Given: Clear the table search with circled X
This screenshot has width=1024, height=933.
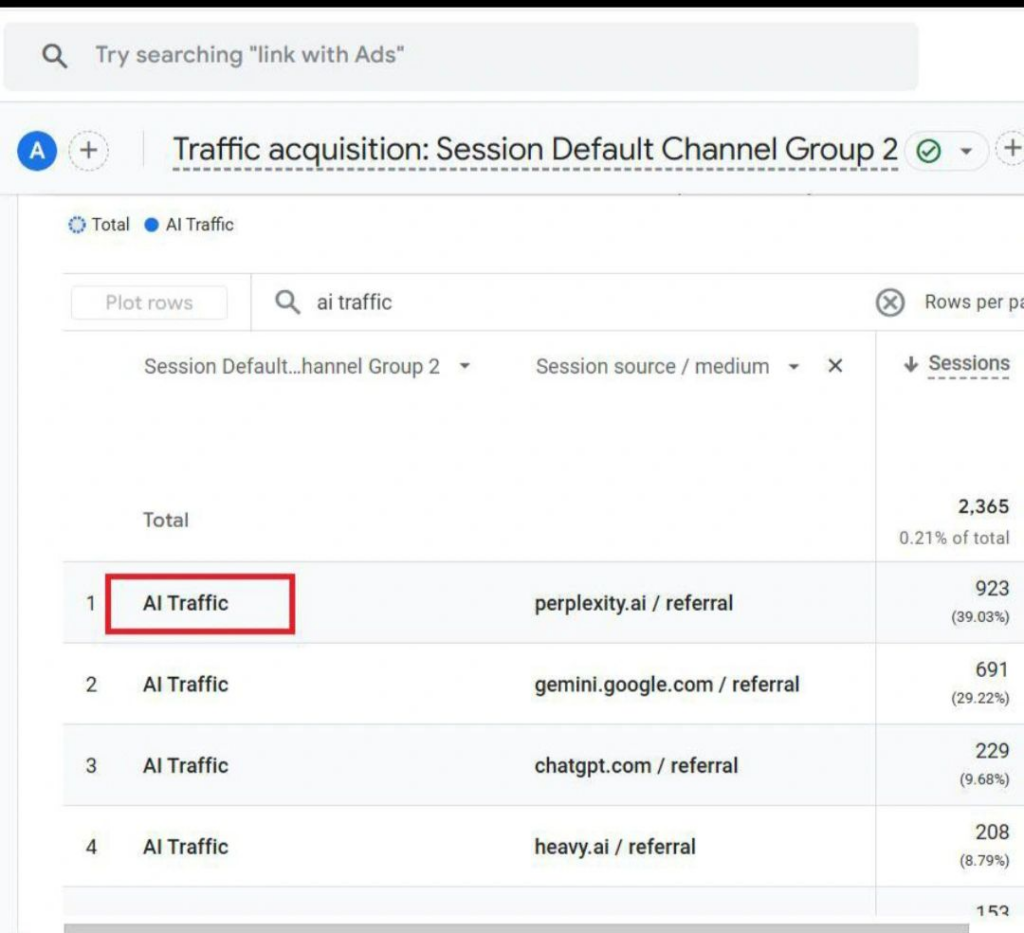Looking at the screenshot, I should [x=889, y=302].
